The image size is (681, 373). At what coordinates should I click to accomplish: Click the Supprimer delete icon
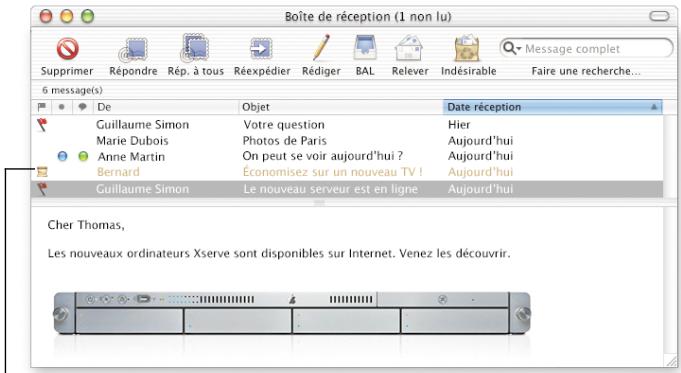(x=67, y=49)
